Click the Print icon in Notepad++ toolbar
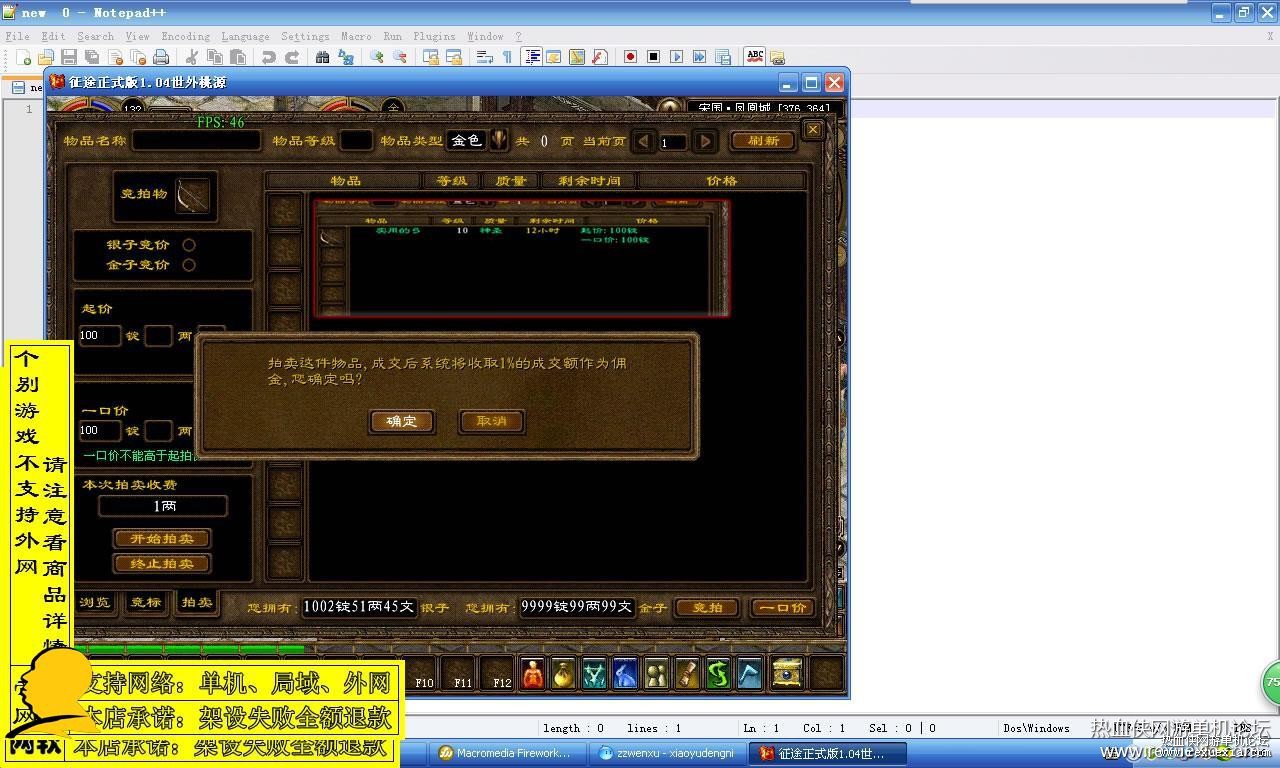 point(161,57)
